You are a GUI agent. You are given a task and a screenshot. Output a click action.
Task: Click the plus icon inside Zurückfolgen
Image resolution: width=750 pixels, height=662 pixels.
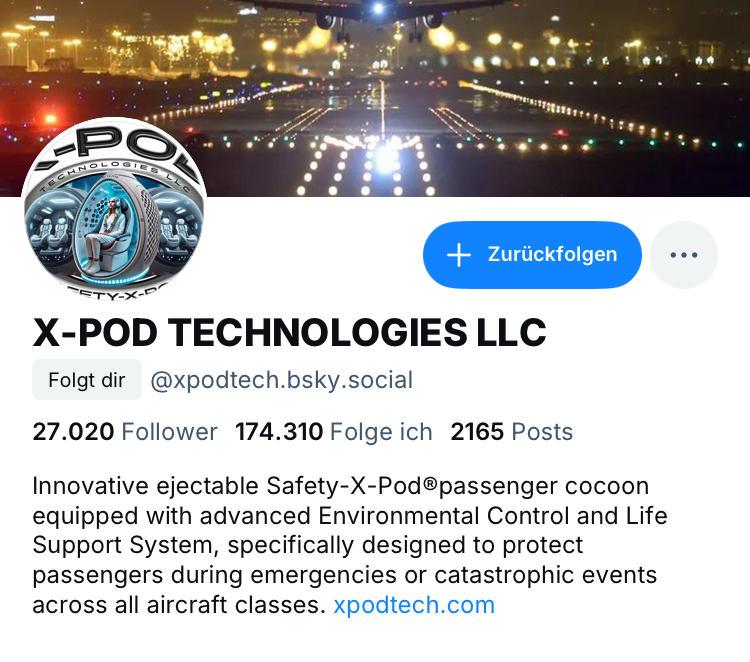point(459,255)
